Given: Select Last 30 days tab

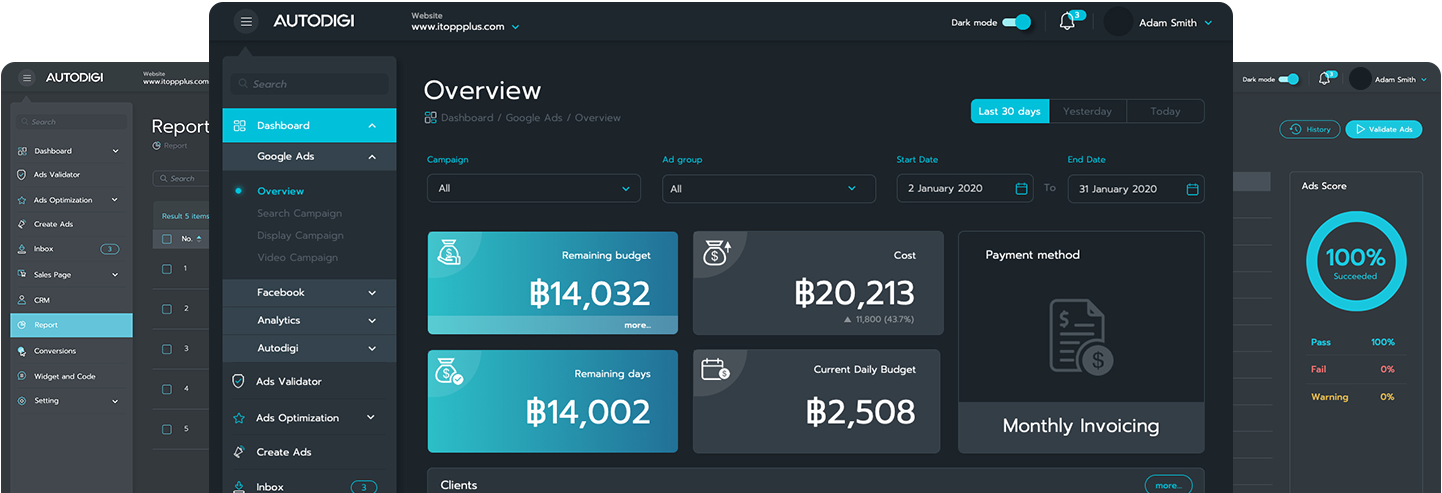Looking at the screenshot, I should (x=1009, y=111).
